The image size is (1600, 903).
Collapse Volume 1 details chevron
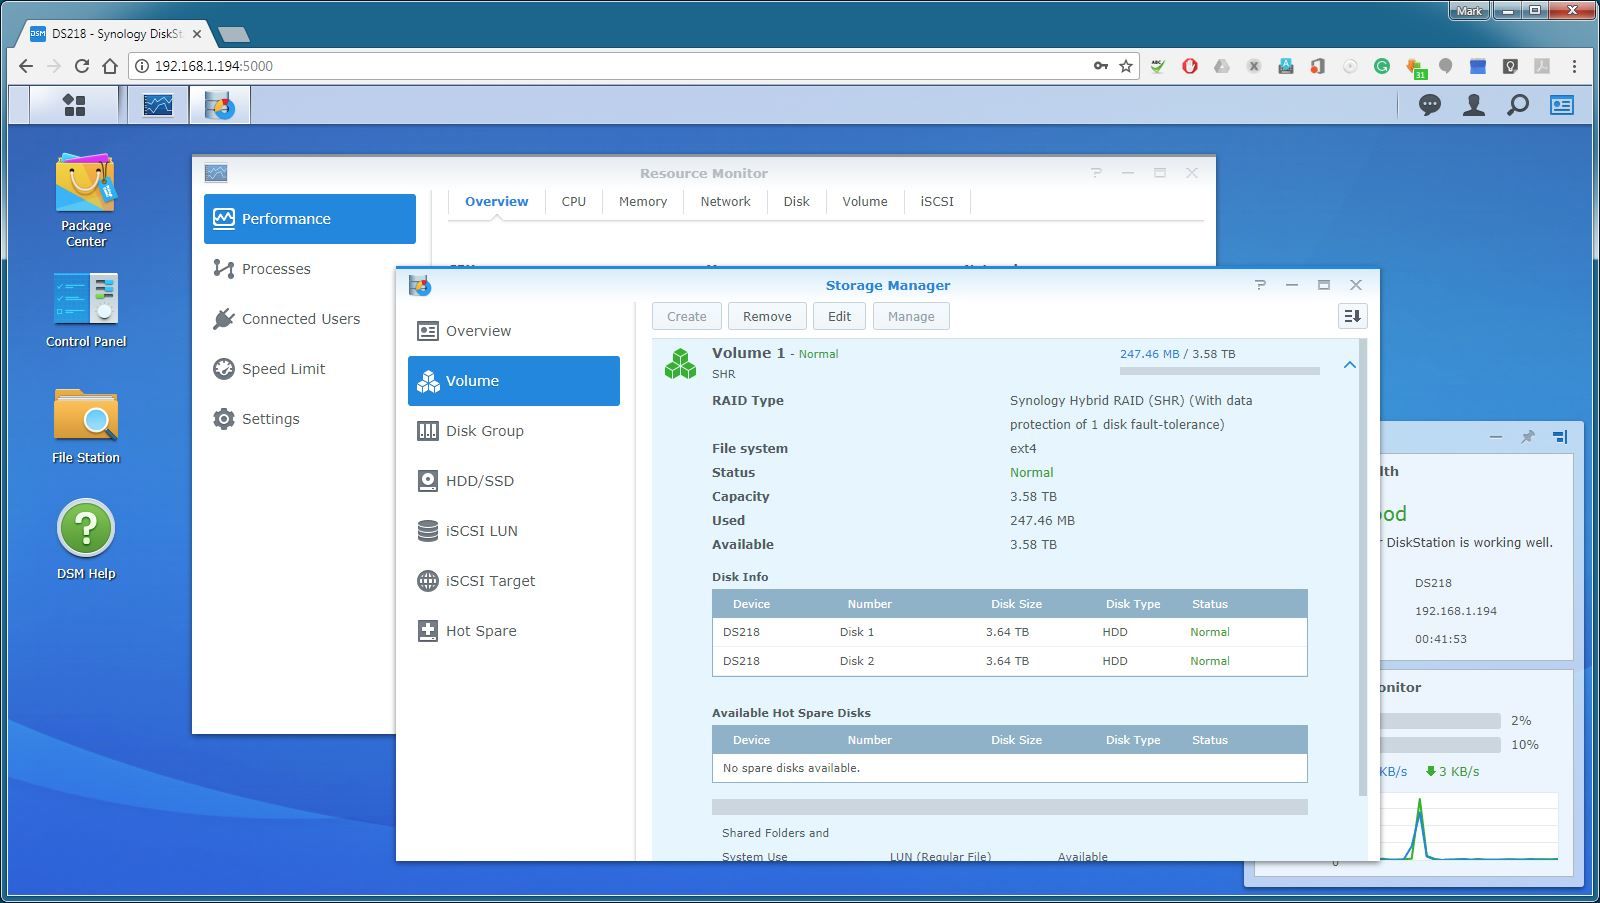pyautogui.click(x=1349, y=365)
